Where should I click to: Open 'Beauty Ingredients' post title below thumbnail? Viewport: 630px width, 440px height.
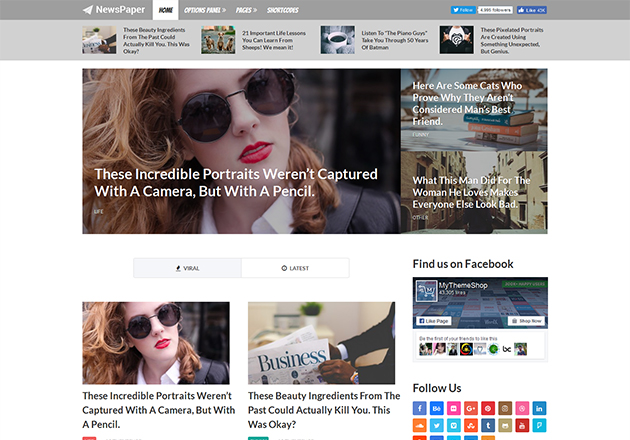pos(324,410)
